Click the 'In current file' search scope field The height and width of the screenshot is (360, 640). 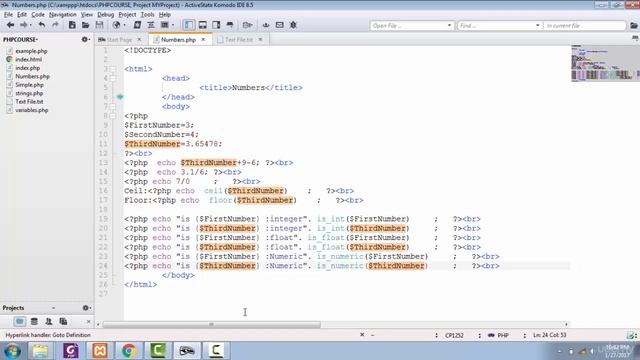pos(584,26)
